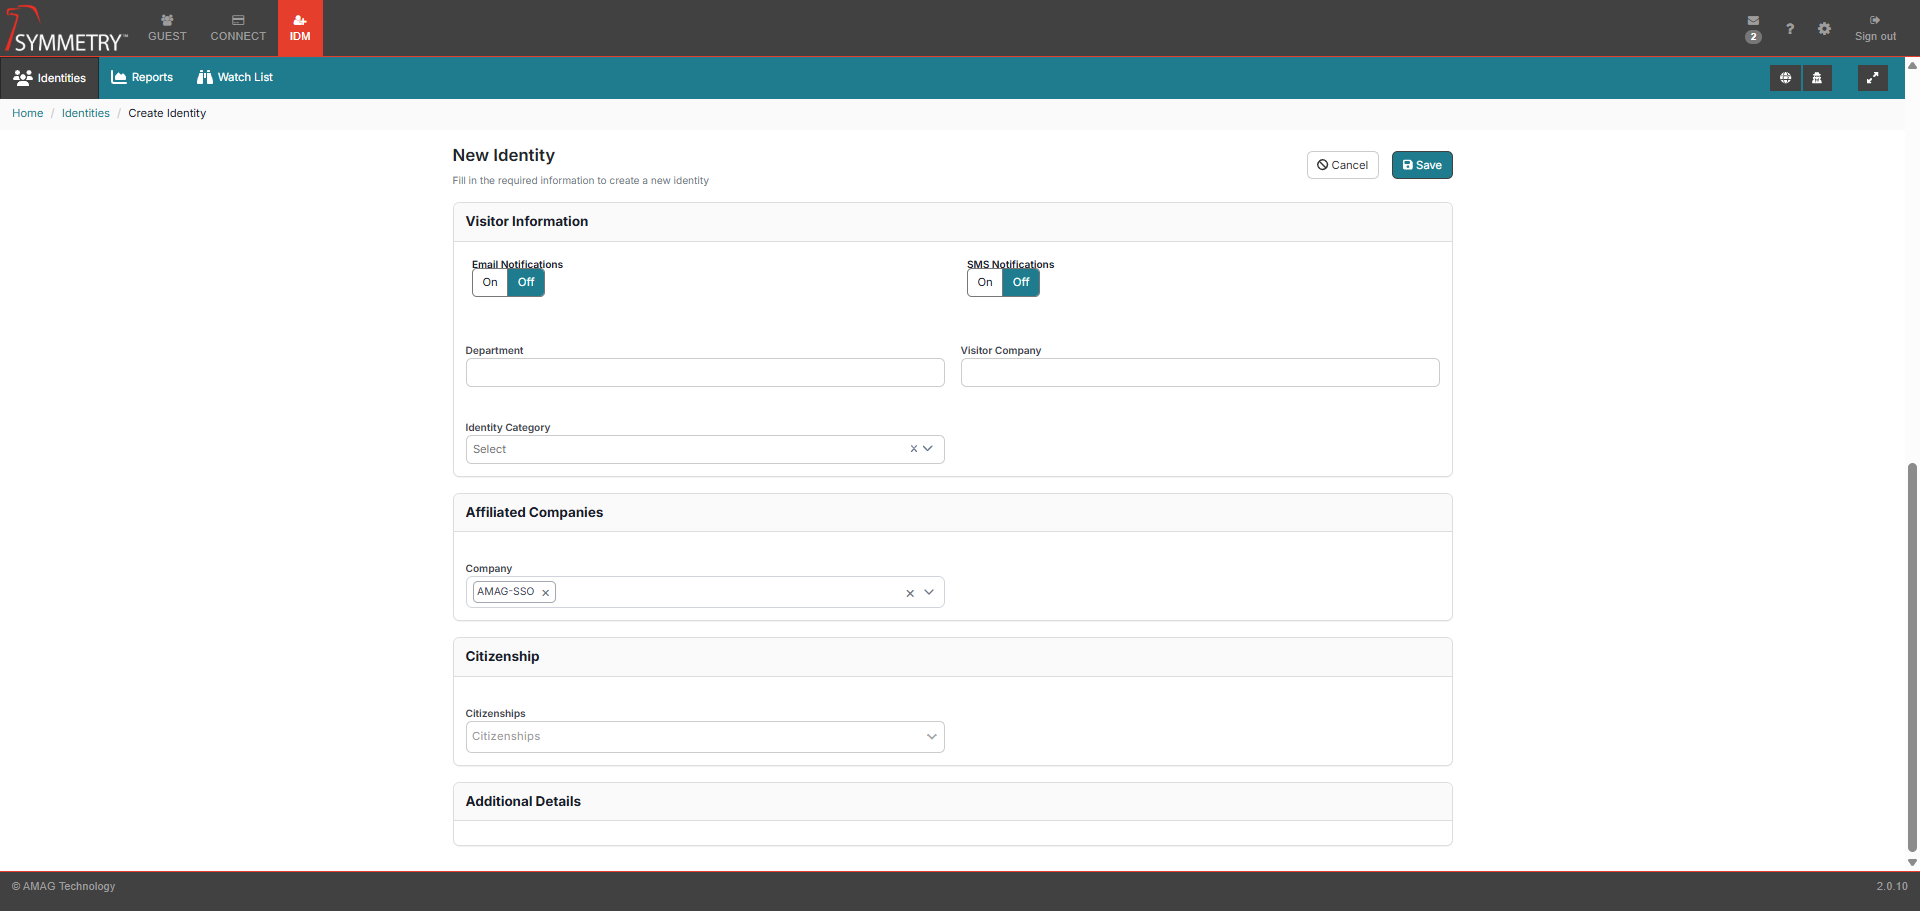Image resolution: width=1920 pixels, height=911 pixels.
Task: Expand the Identity Category dropdown
Action: click(928, 449)
